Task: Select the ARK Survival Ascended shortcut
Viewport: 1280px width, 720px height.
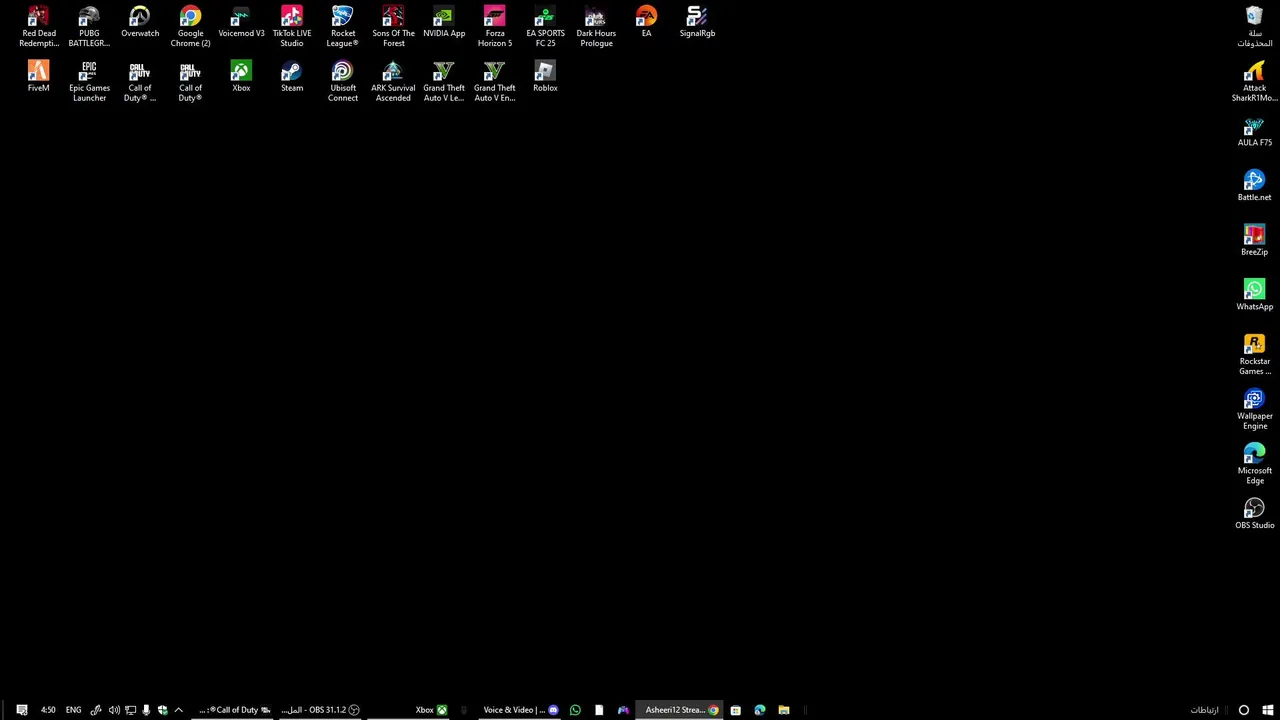Action: pyautogui.click(x=393, y=81)
